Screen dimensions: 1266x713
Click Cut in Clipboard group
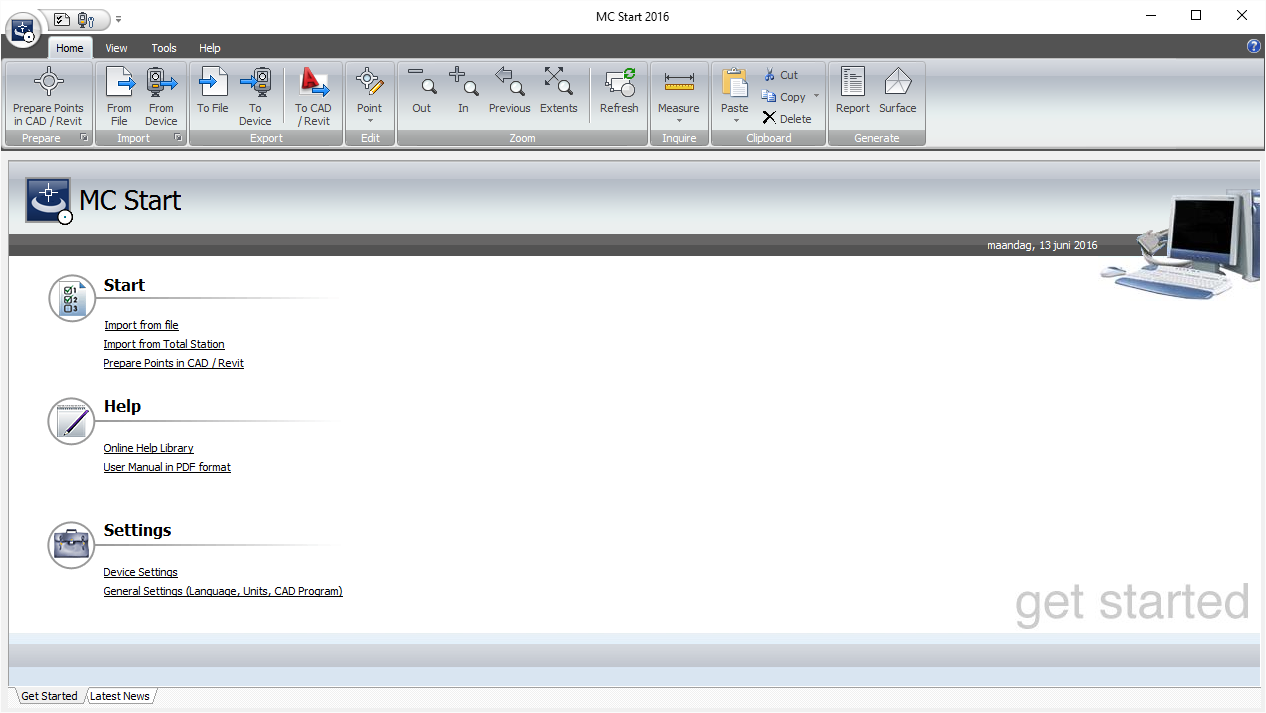[780, 75]
